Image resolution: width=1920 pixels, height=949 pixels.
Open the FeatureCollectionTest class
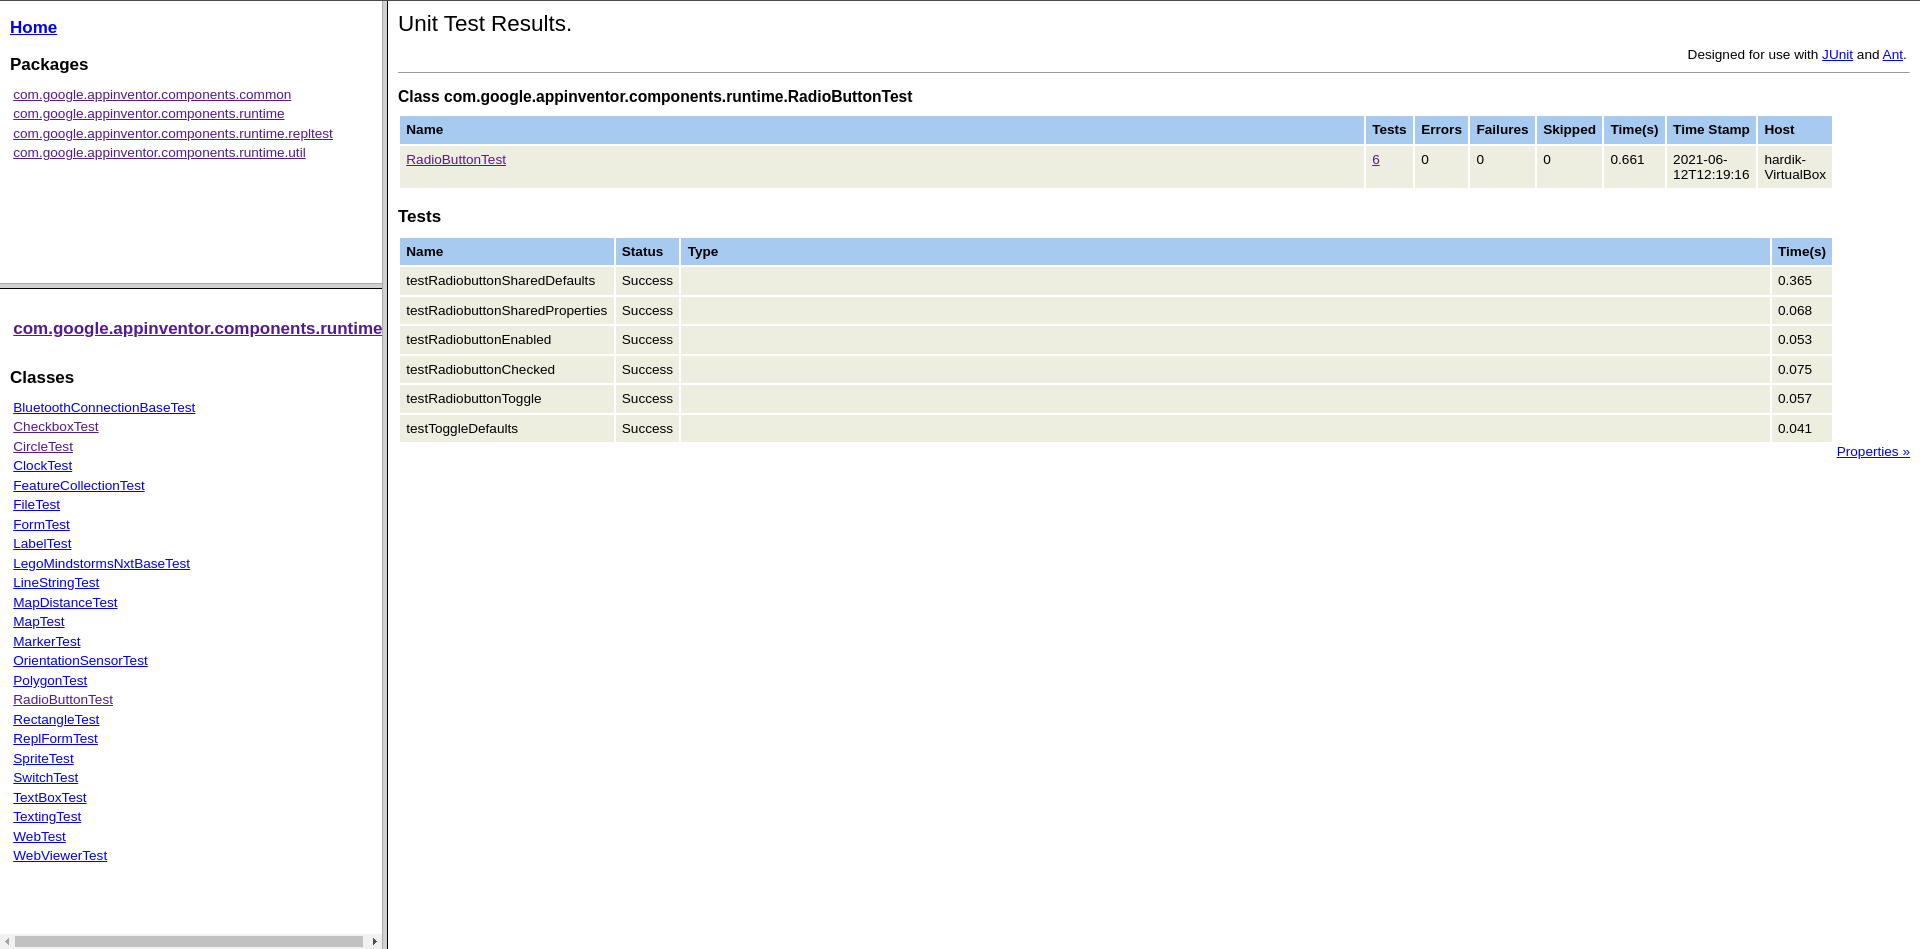(78, 485)
